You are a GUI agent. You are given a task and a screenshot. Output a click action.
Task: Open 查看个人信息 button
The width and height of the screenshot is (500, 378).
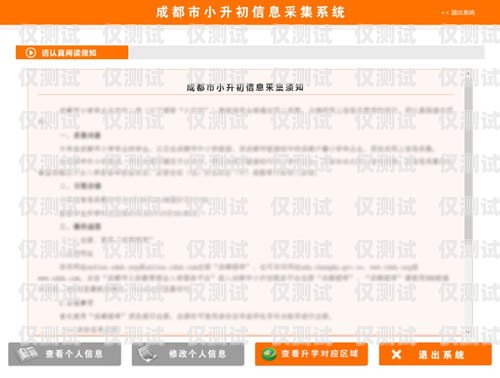coord(65,354)
